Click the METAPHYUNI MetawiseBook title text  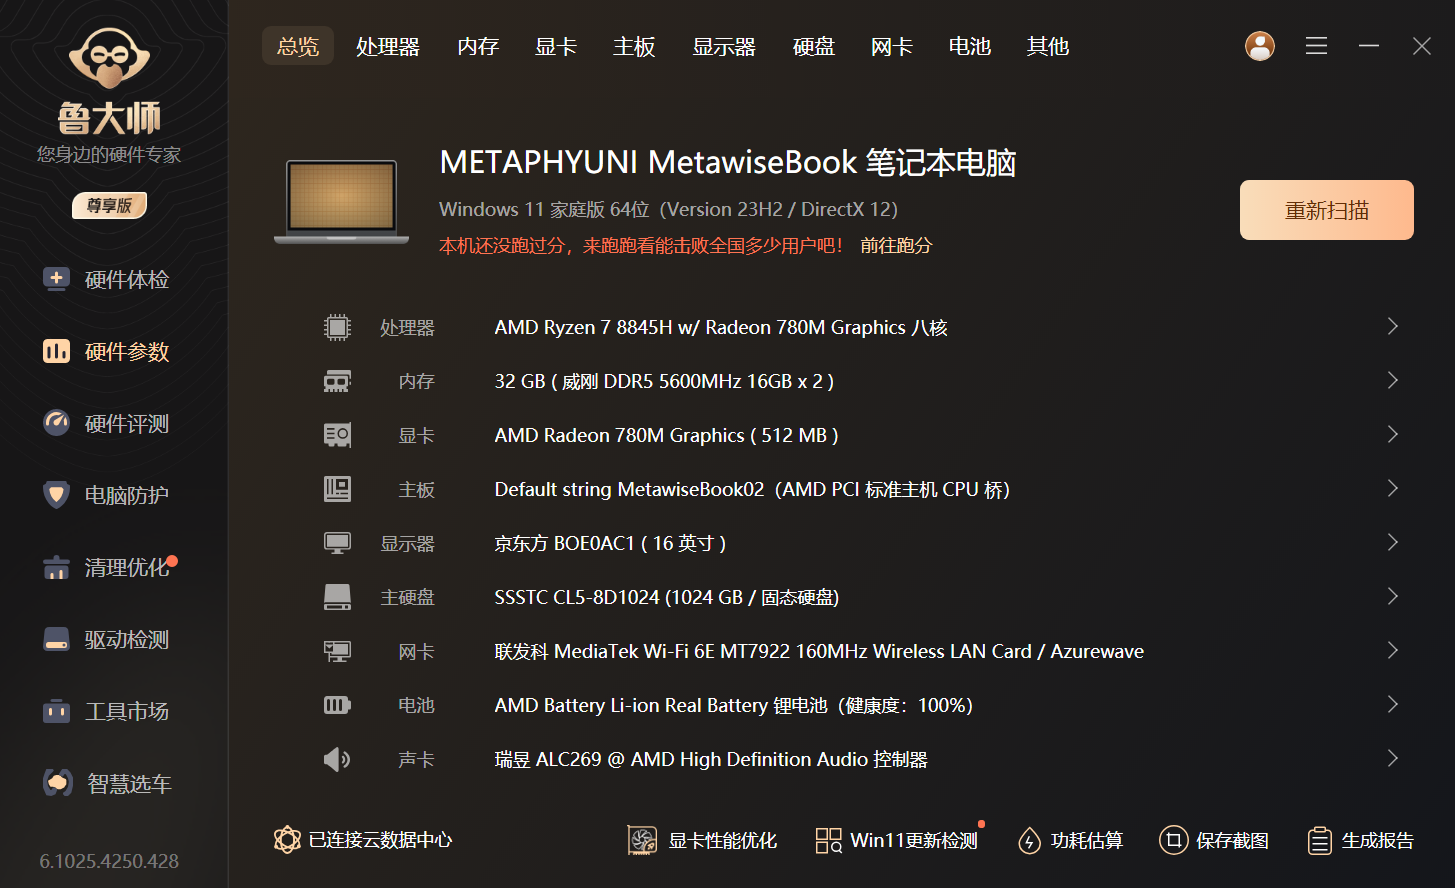(x=728, y=162)
